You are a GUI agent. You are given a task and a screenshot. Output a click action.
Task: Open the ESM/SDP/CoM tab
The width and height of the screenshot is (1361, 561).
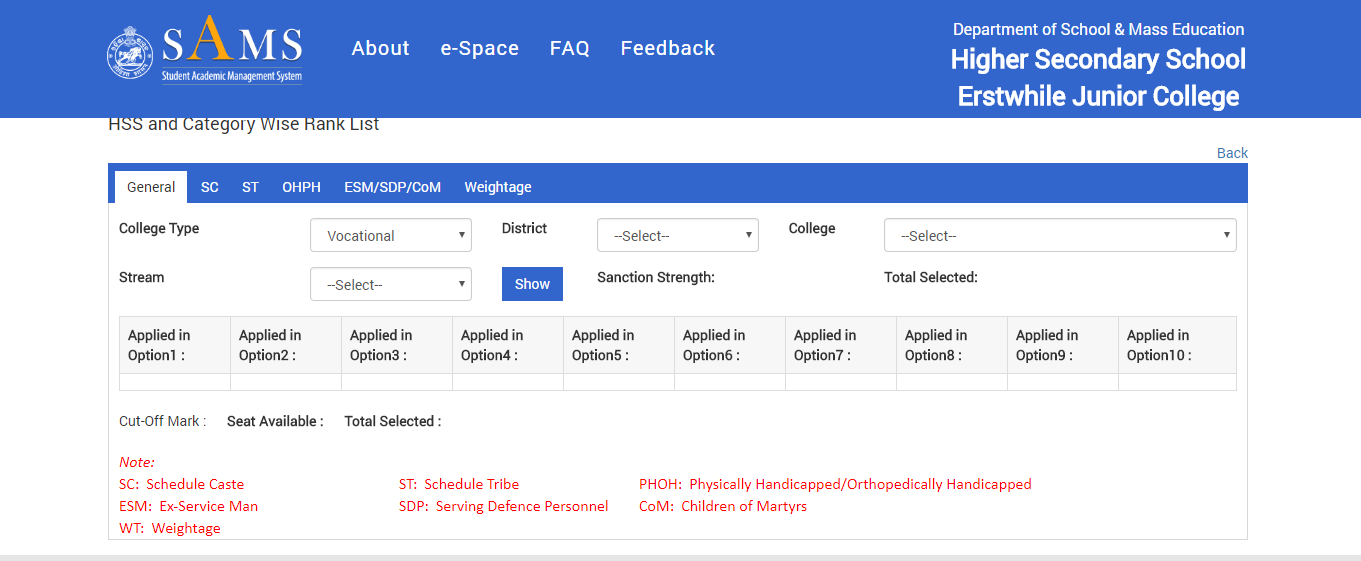[392, 187]
